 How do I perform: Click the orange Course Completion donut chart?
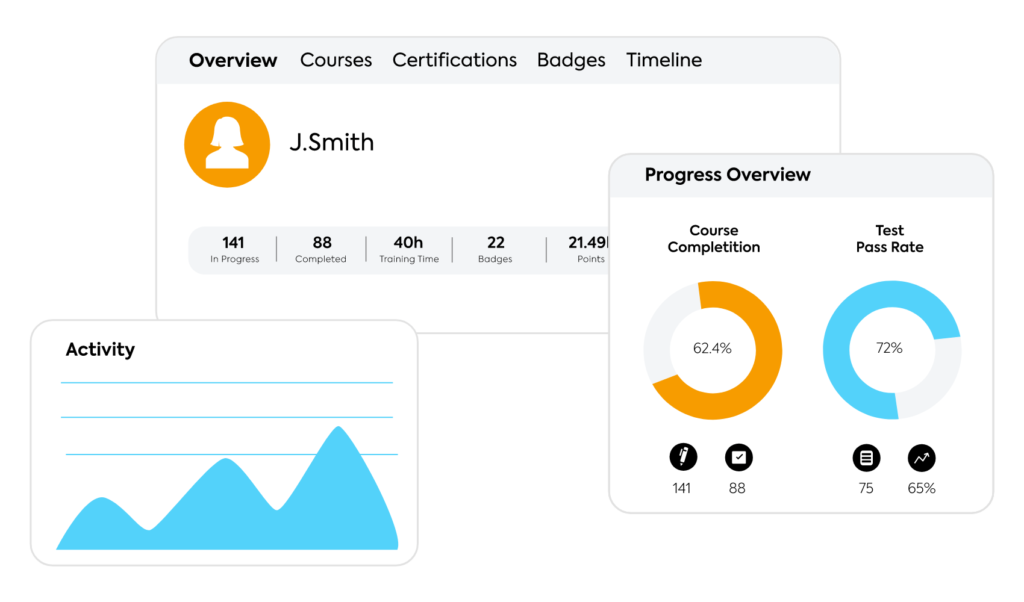coord(712,350)
